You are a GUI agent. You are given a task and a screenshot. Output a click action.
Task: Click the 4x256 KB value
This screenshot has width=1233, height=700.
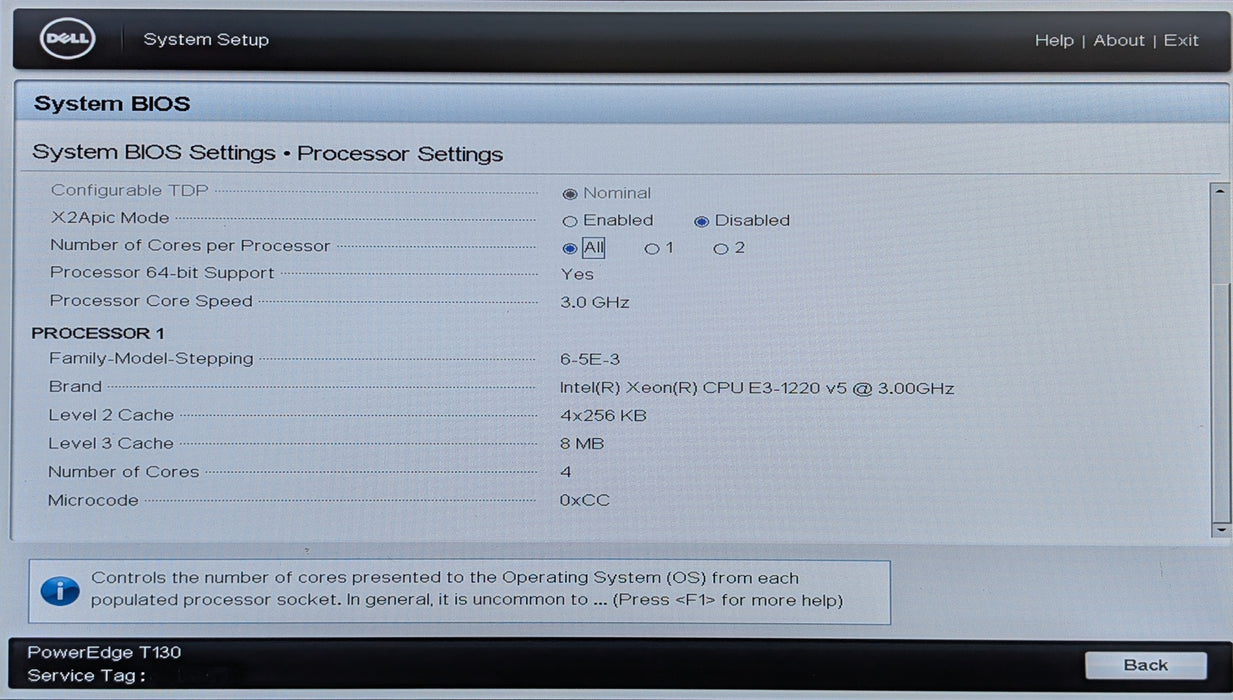[x=603, y=416]
